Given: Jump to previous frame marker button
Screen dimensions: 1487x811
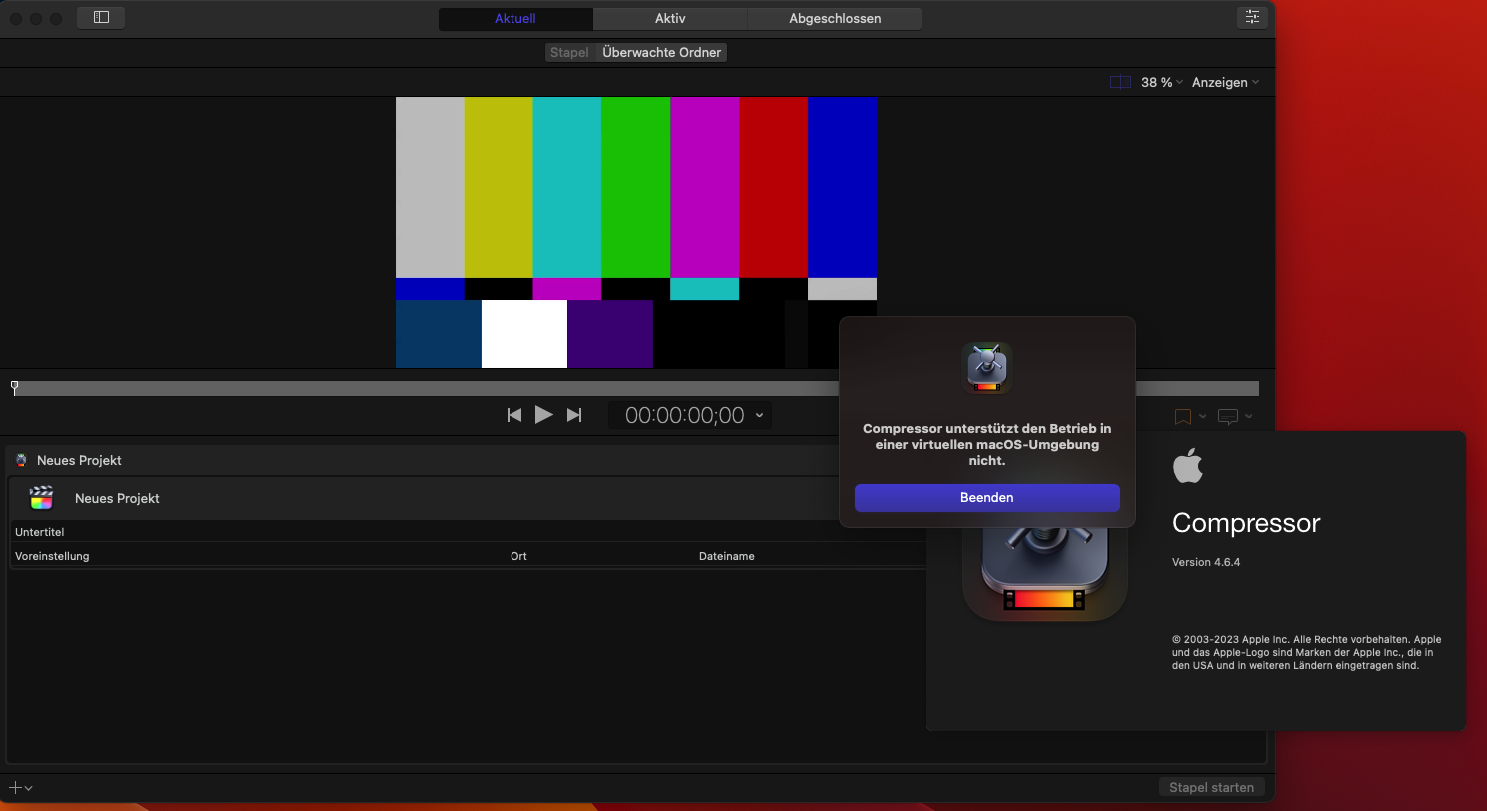Looking at the screenshot, I should pos(514,415).
